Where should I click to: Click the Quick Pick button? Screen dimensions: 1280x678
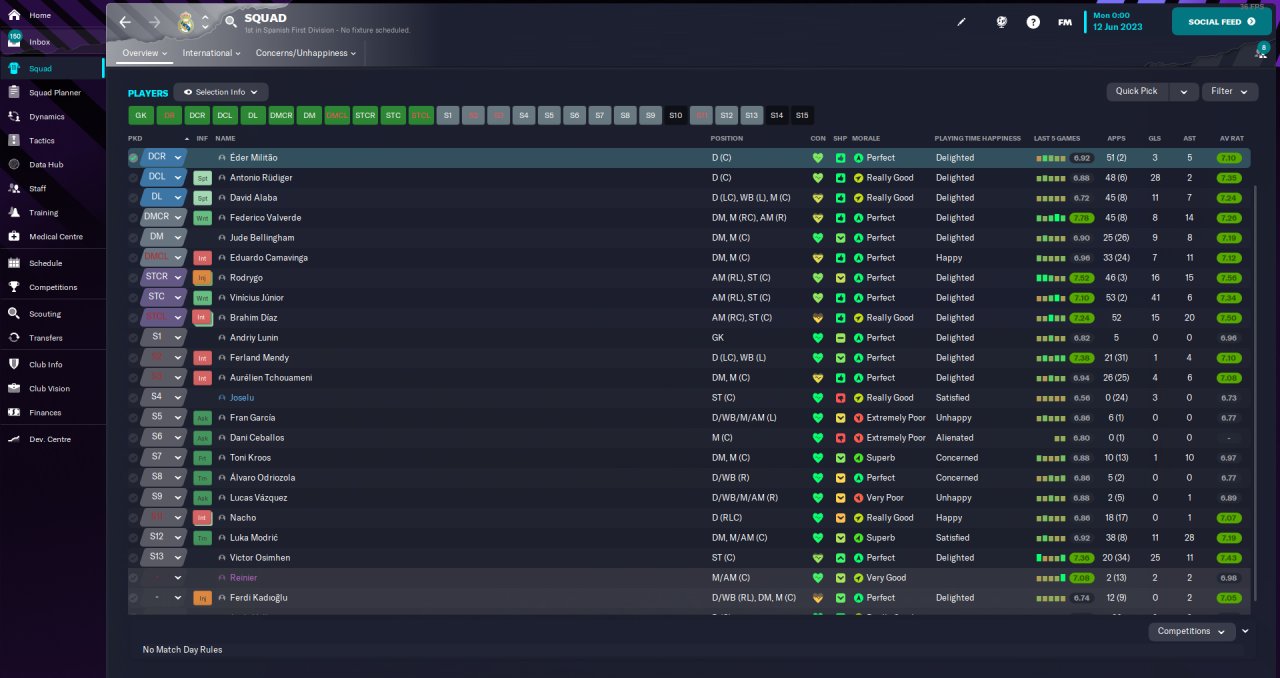tap(1137, 91)
